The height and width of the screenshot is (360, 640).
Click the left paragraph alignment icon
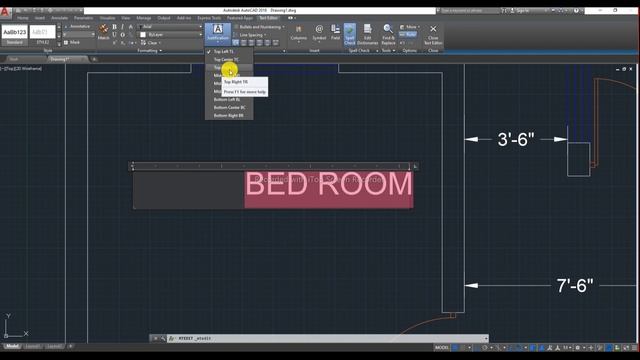click(x=244, y=42)
